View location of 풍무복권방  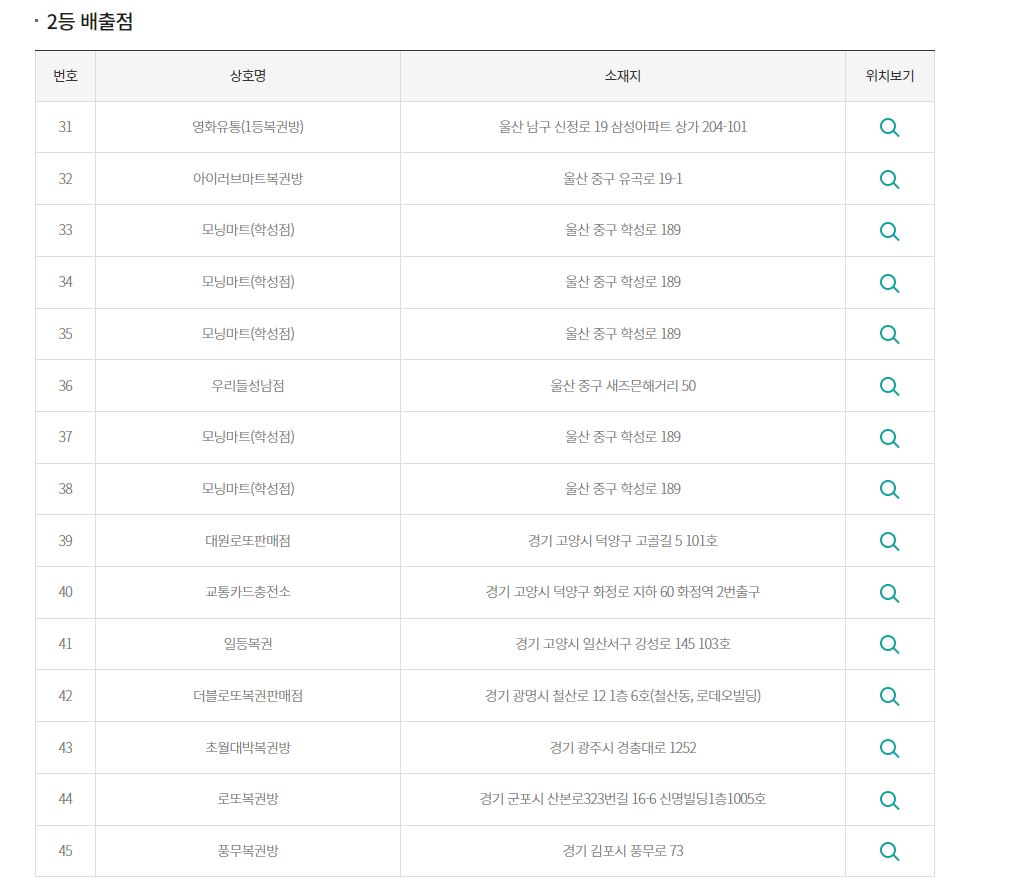coord(889,851)
